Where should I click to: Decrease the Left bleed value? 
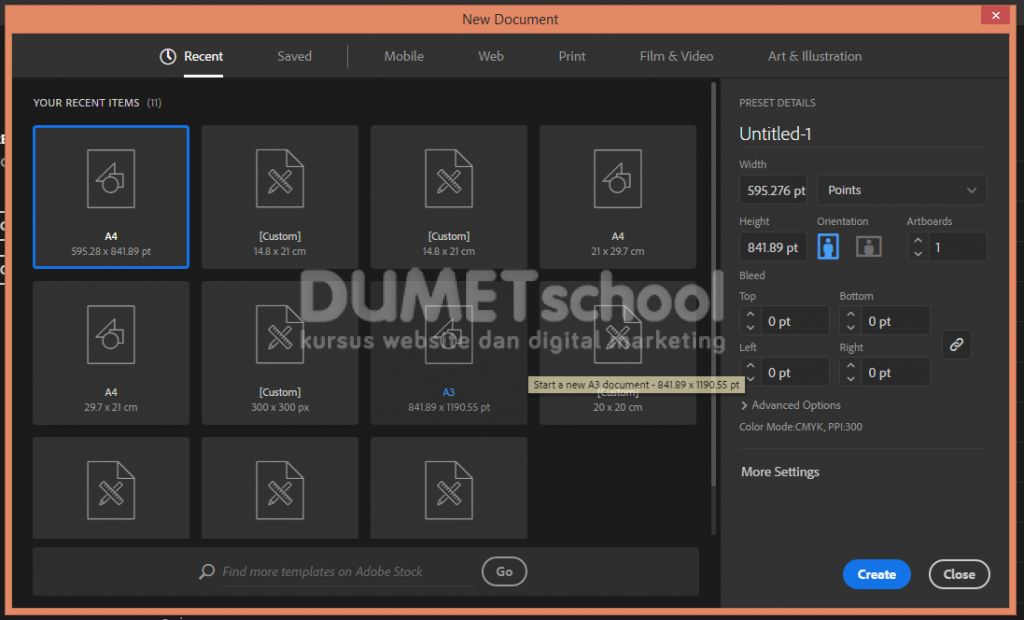750,379
